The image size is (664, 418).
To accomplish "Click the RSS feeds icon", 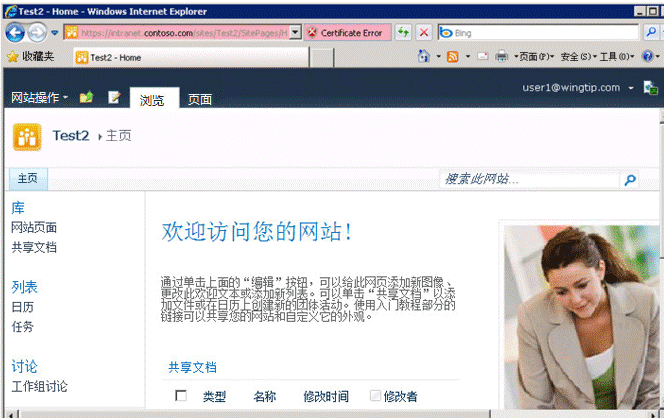I will [x=453, y=56].
